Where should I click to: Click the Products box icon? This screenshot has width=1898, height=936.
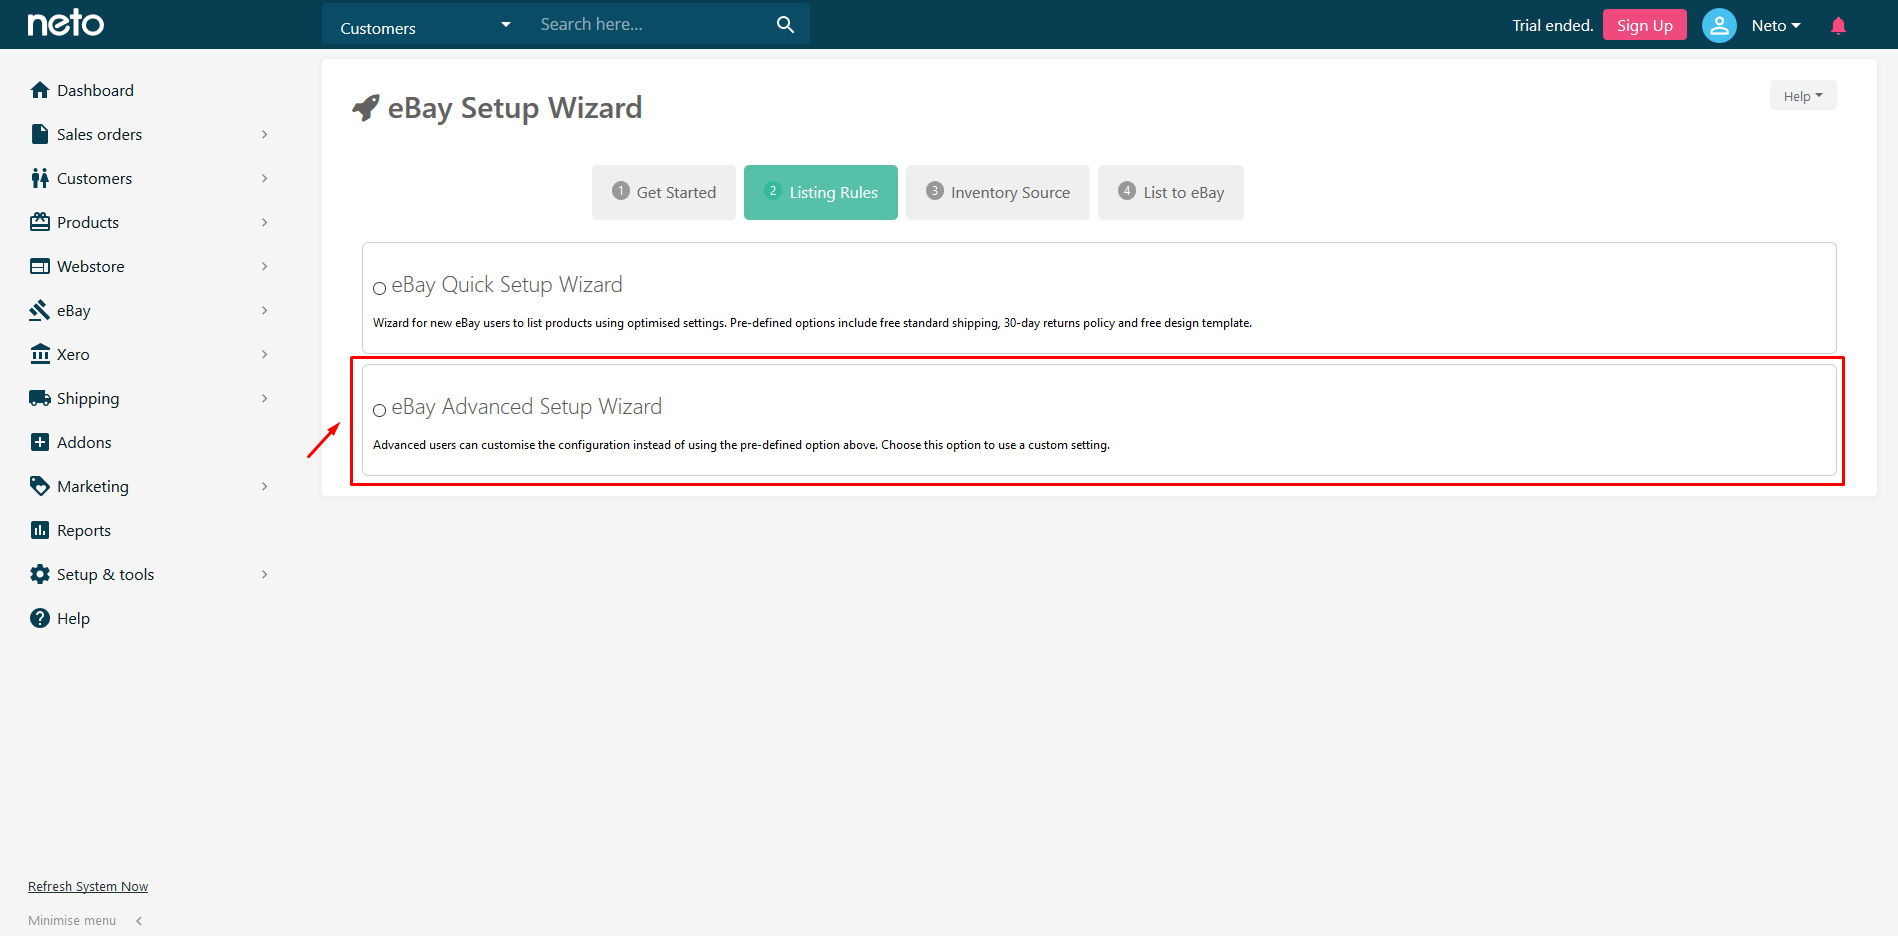point(40,222)
